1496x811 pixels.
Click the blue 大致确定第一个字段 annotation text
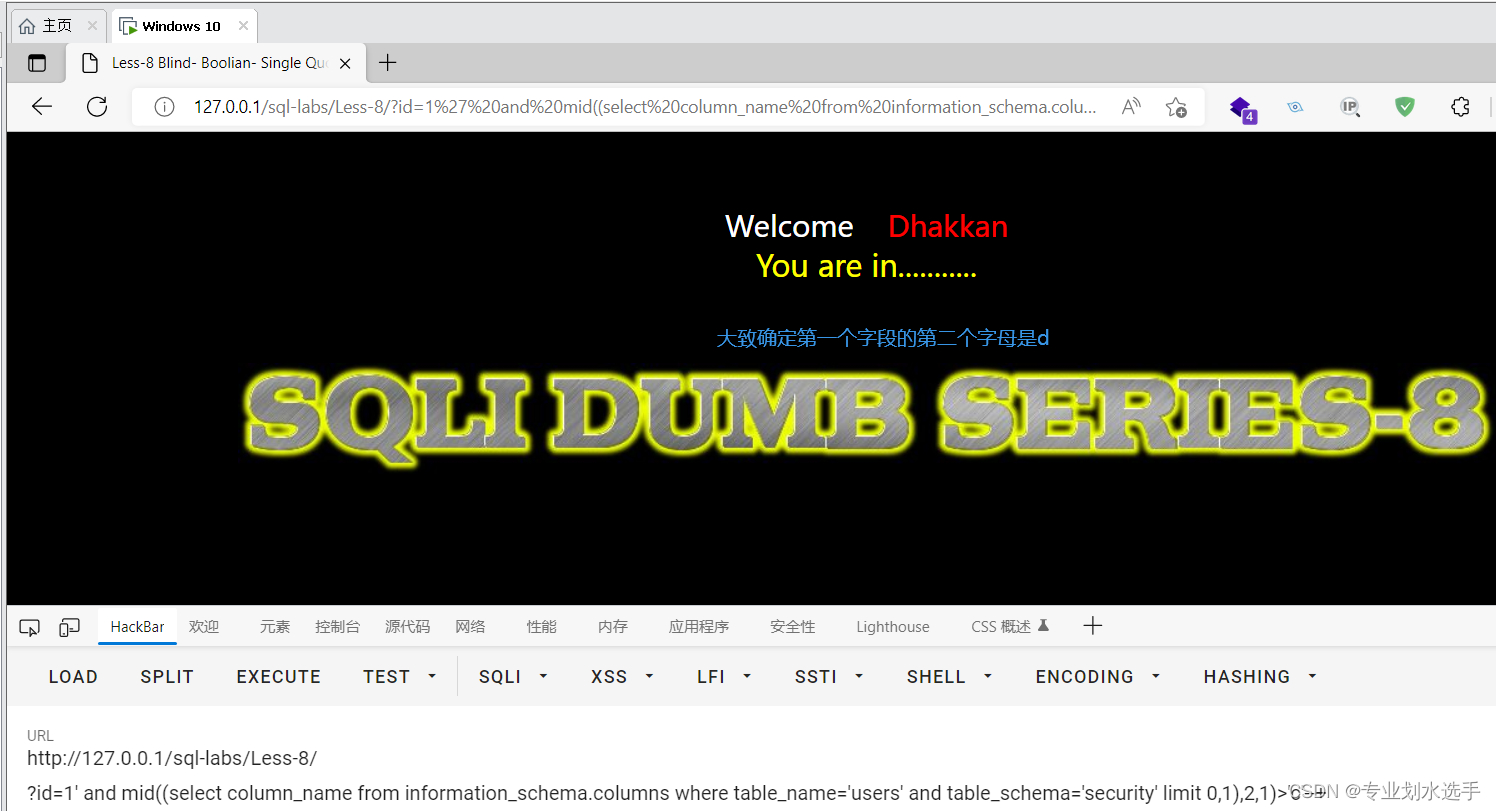(883, 338)
